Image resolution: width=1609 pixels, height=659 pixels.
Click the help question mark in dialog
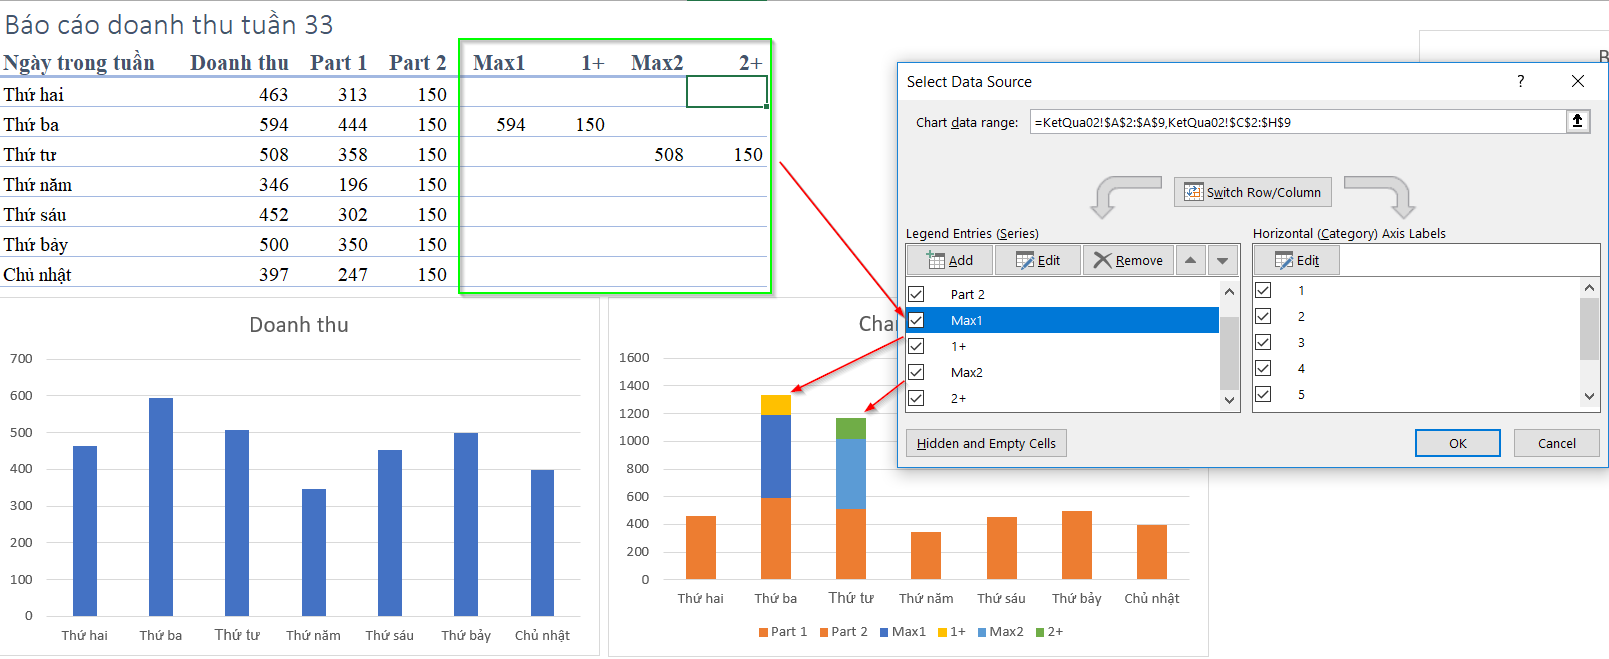1520,81
